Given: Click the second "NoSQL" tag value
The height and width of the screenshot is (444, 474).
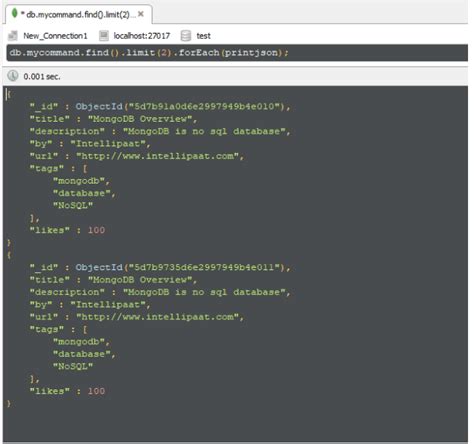Looking at the screenshot, I should [73, 366].
